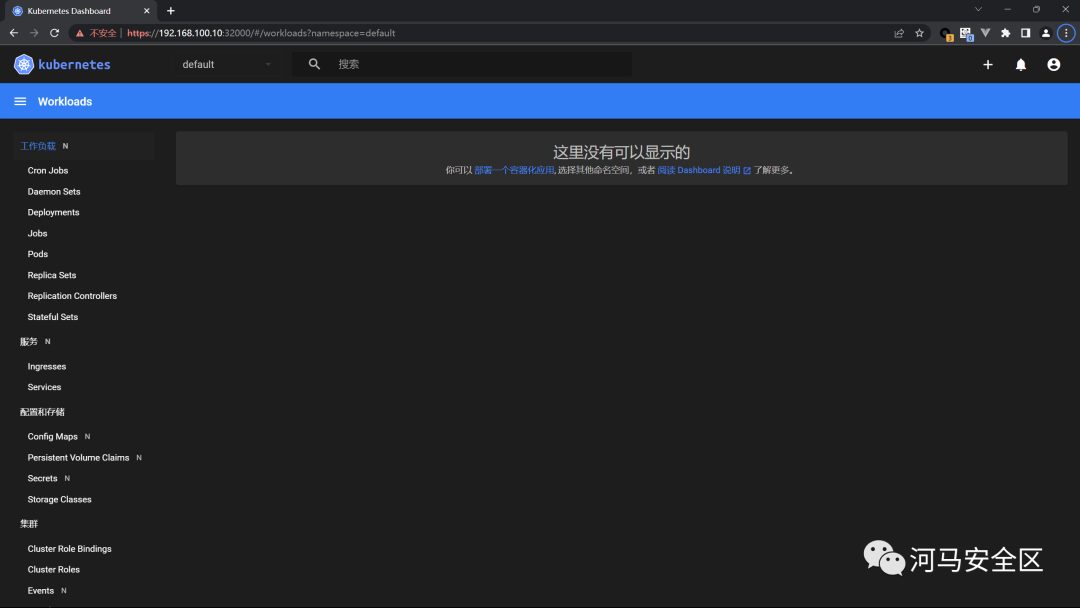Click the bookmark star in the address bar

(919, 33)
